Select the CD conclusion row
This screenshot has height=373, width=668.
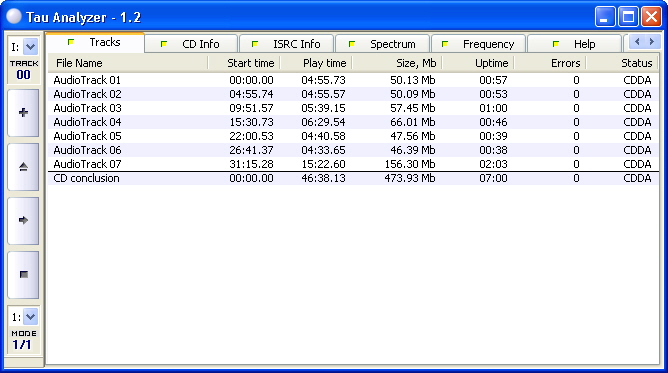click(353, 178)
